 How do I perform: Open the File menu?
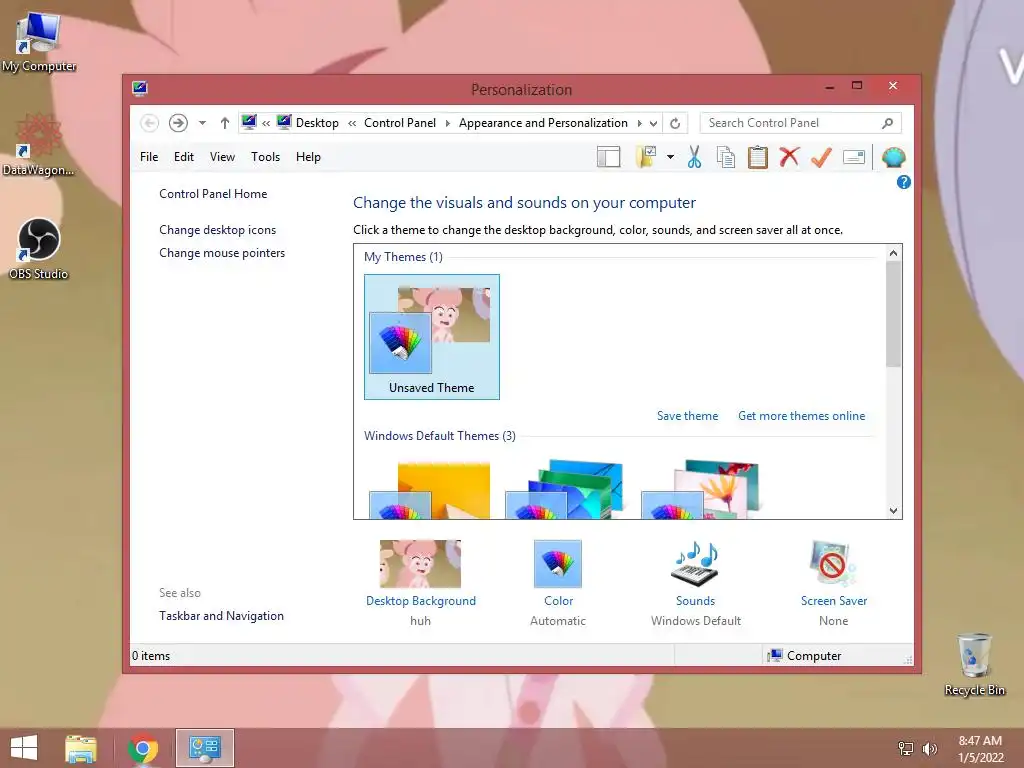click(149, 157)
